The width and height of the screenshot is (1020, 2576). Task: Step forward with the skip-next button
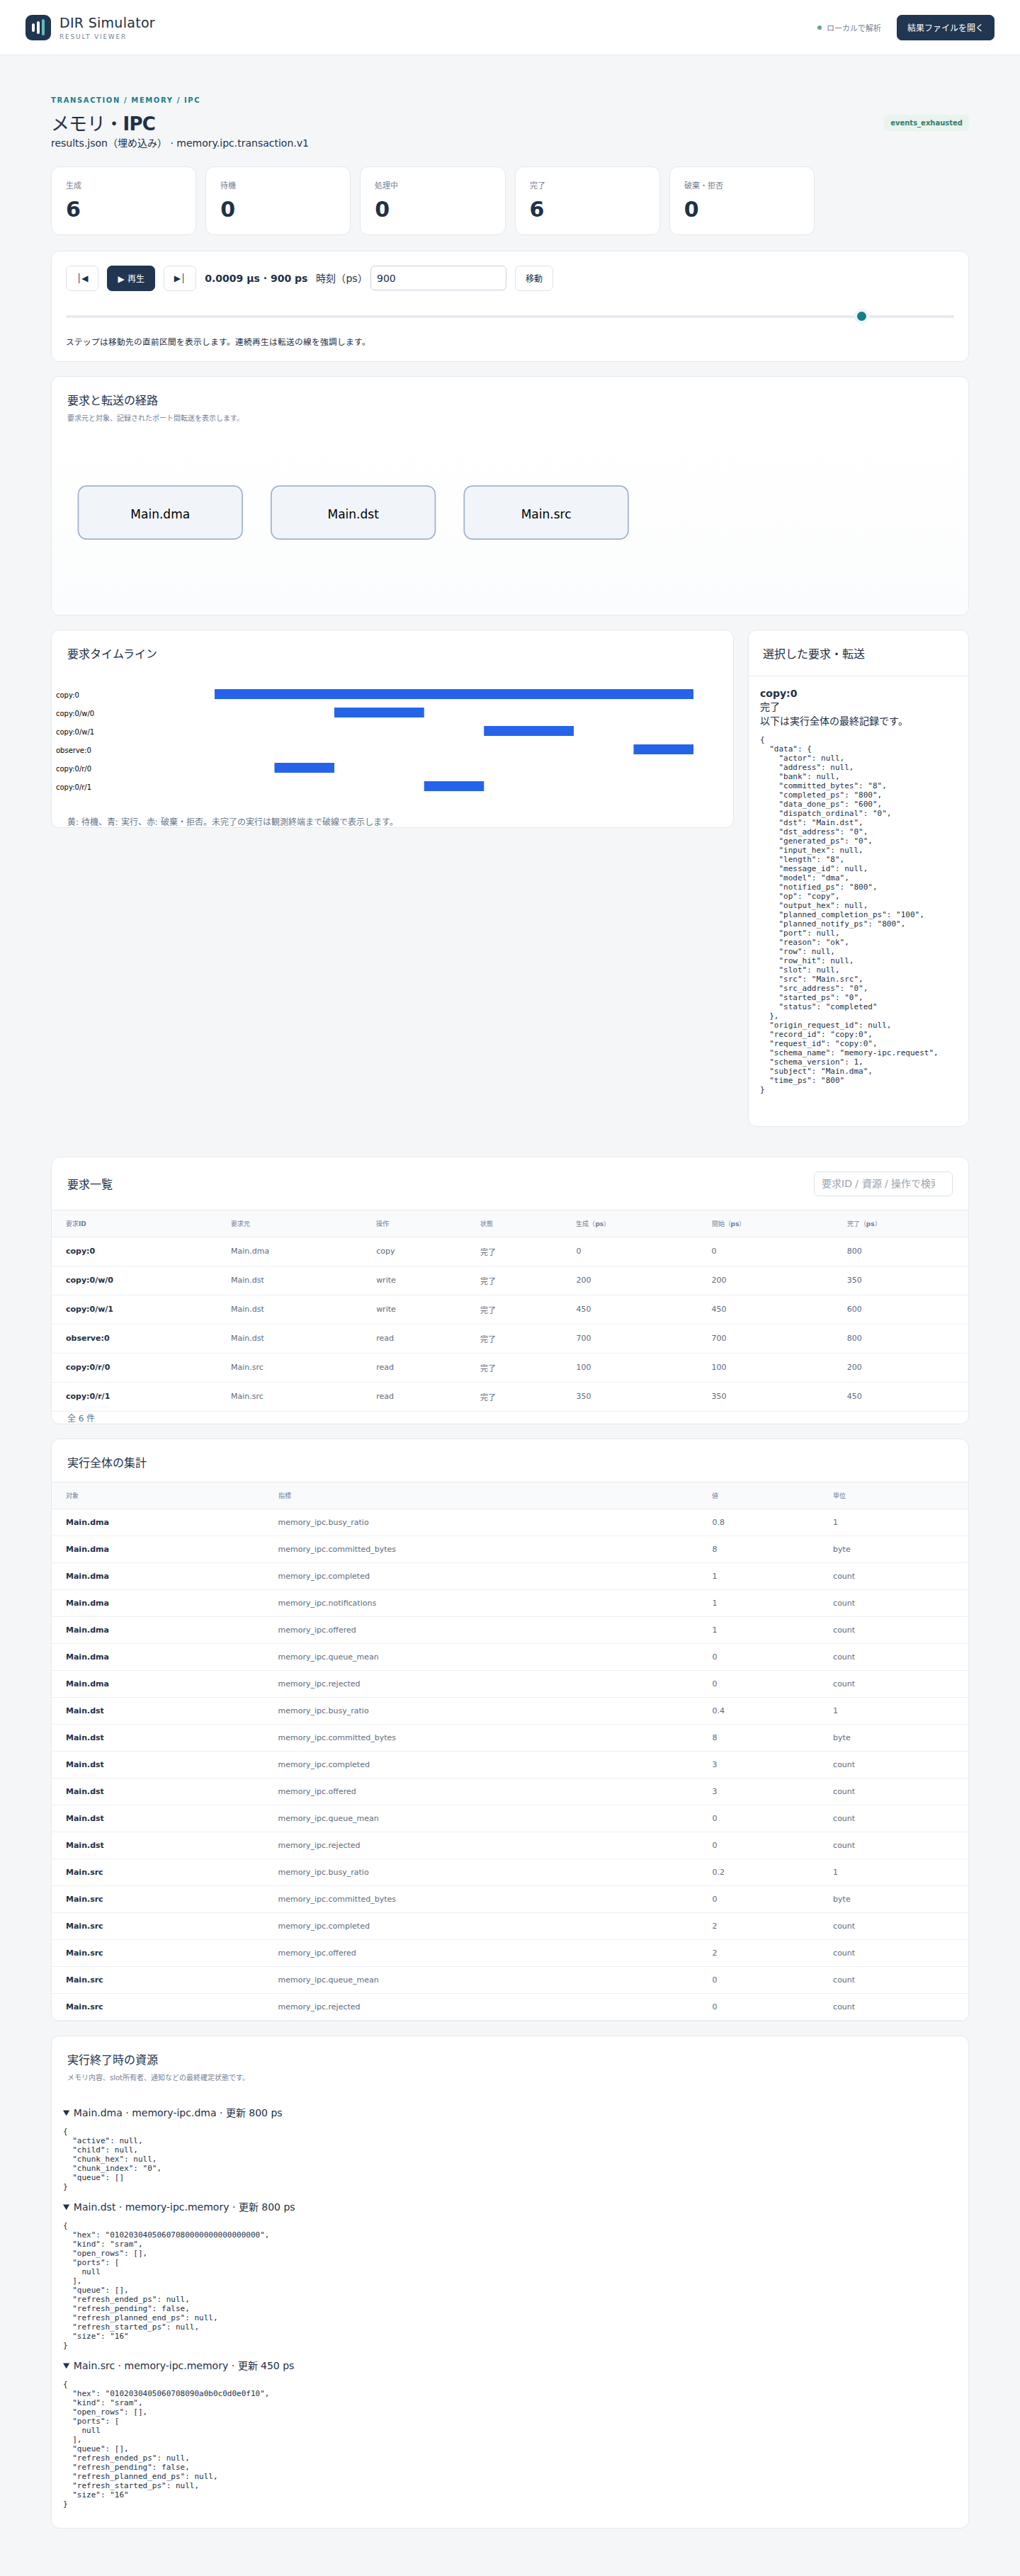point(179,278)
